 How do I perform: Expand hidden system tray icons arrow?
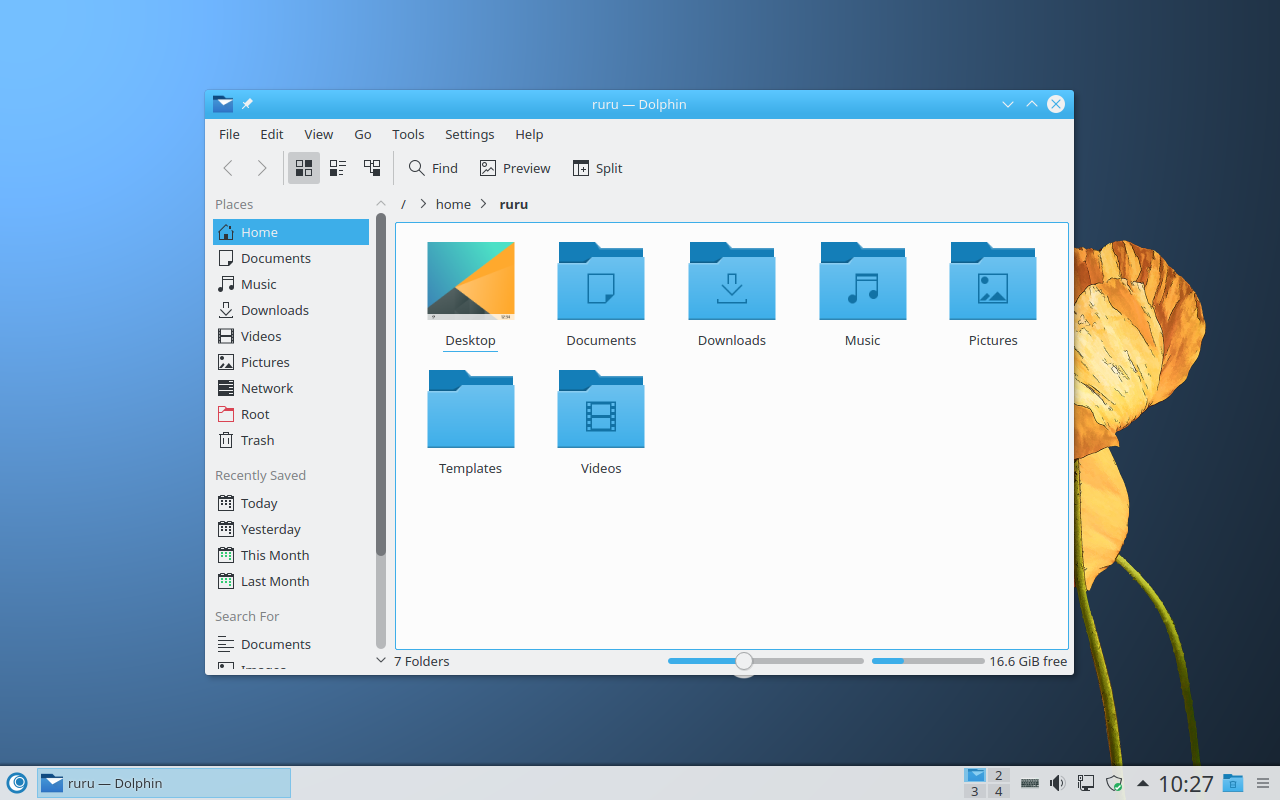pyautogui.click(x=1142, y=783)
